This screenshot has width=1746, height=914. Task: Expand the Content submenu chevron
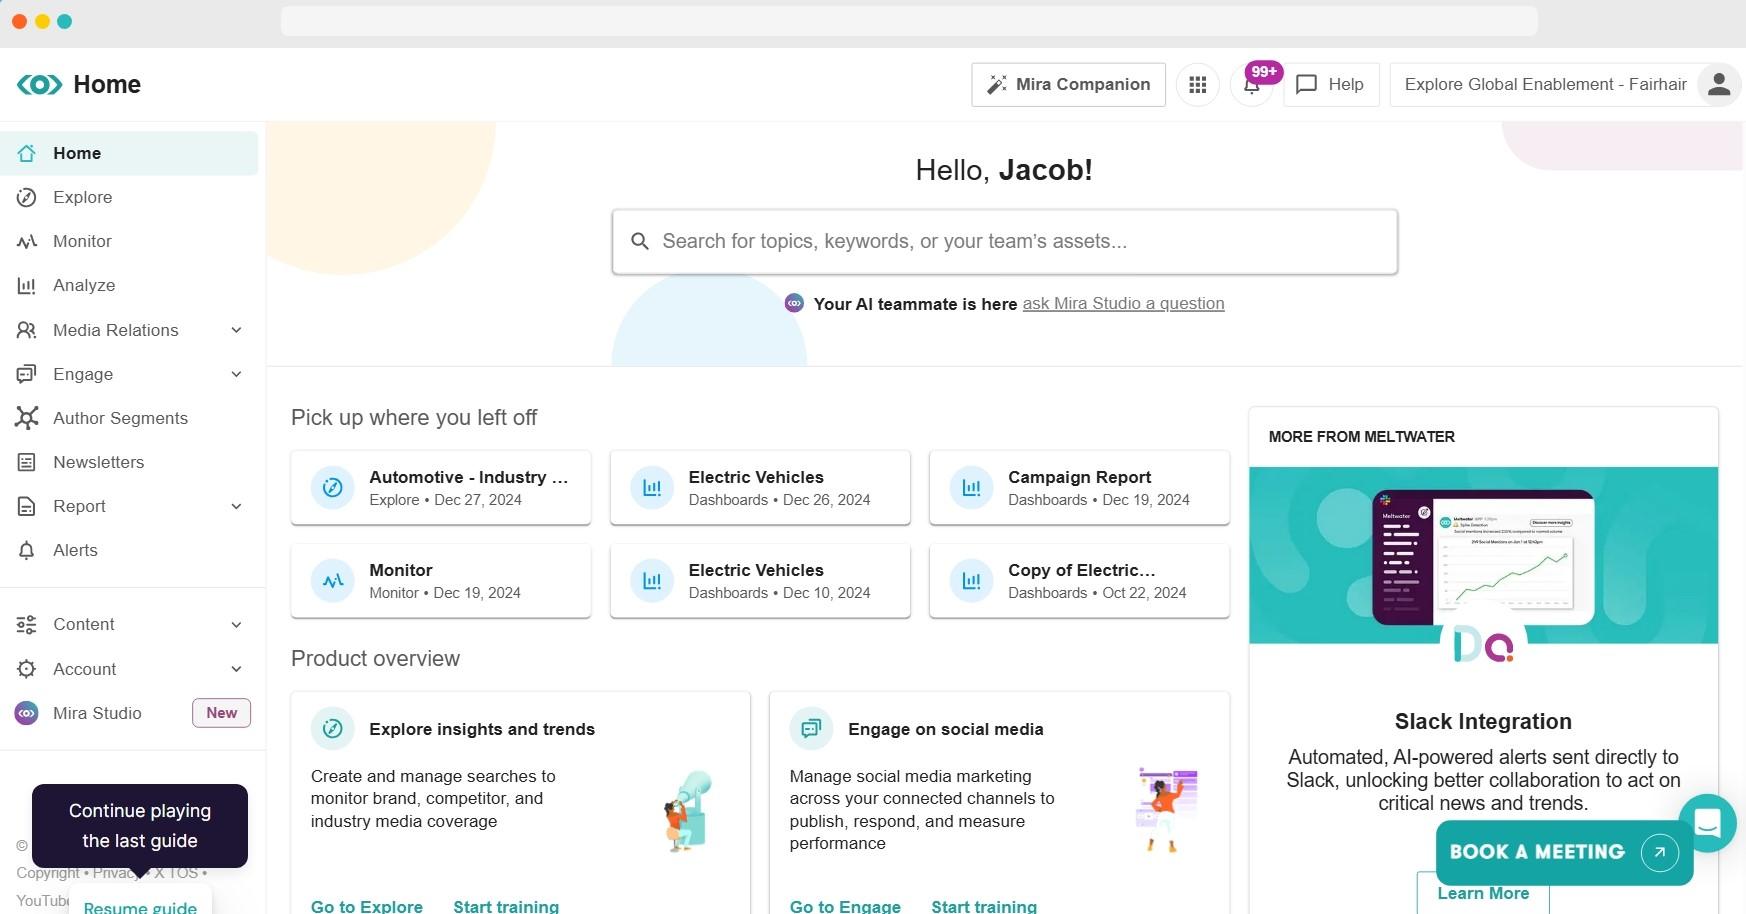[x=237, y=624]
